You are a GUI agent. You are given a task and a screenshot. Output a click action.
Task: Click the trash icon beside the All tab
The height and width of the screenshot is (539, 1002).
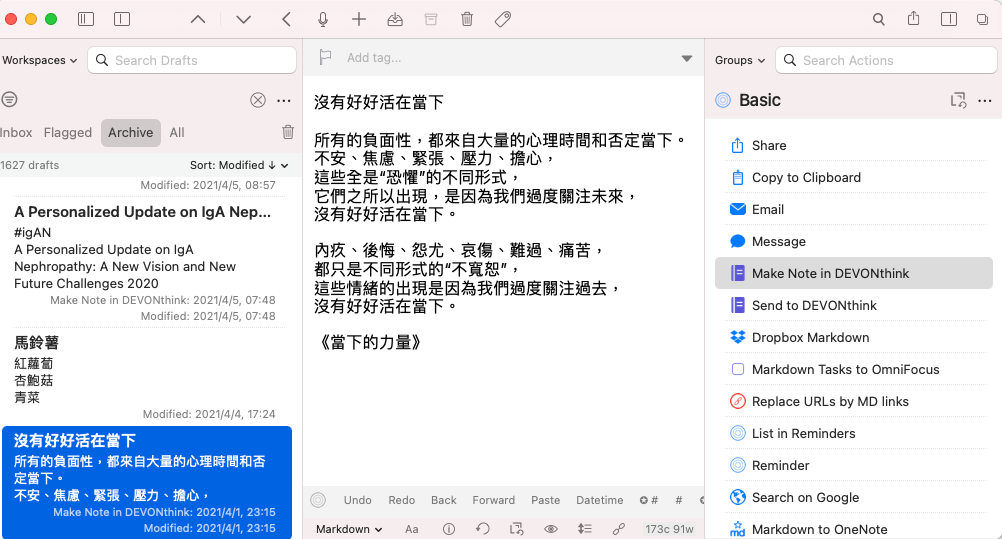click(x=288, y=132)
